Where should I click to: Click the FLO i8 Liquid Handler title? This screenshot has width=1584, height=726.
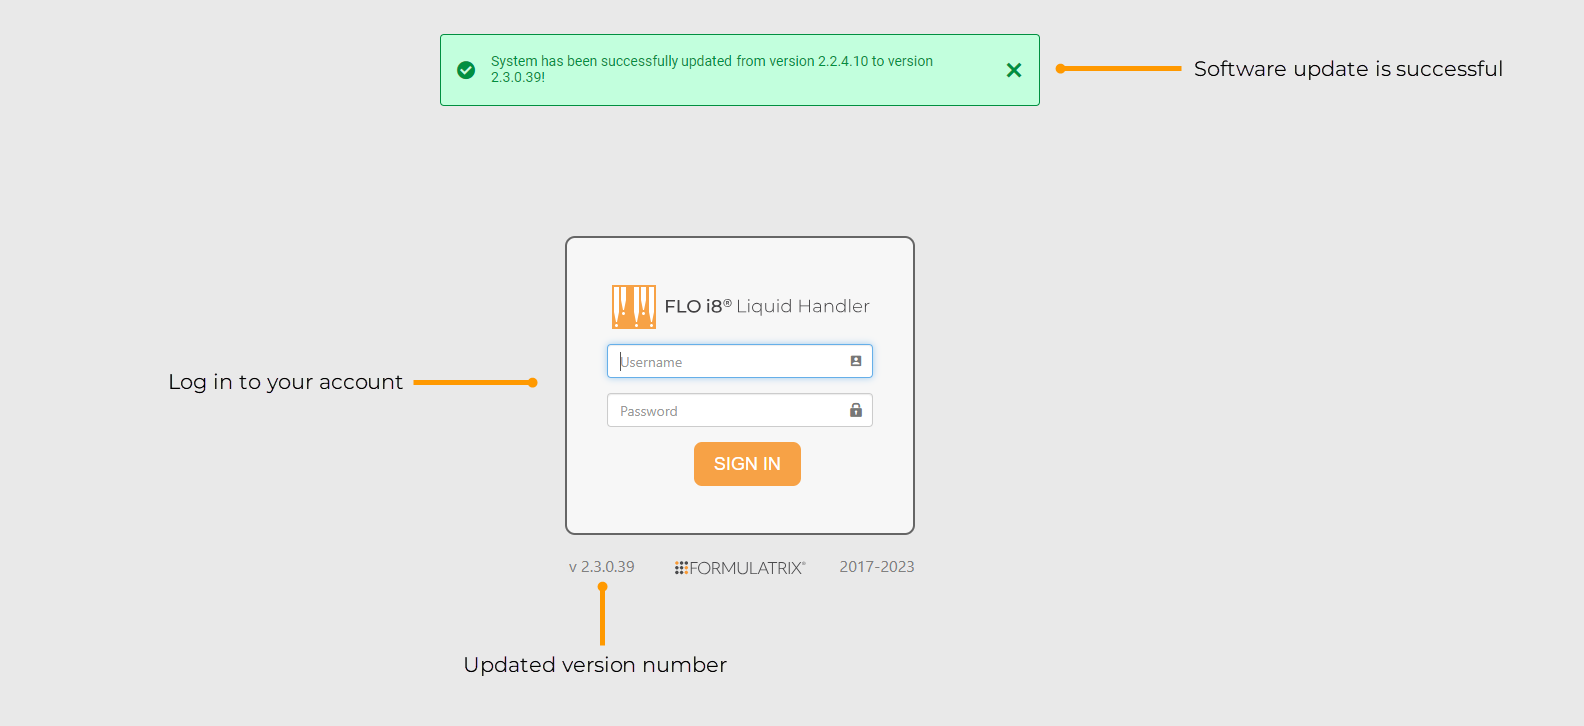tap(767, 306)
